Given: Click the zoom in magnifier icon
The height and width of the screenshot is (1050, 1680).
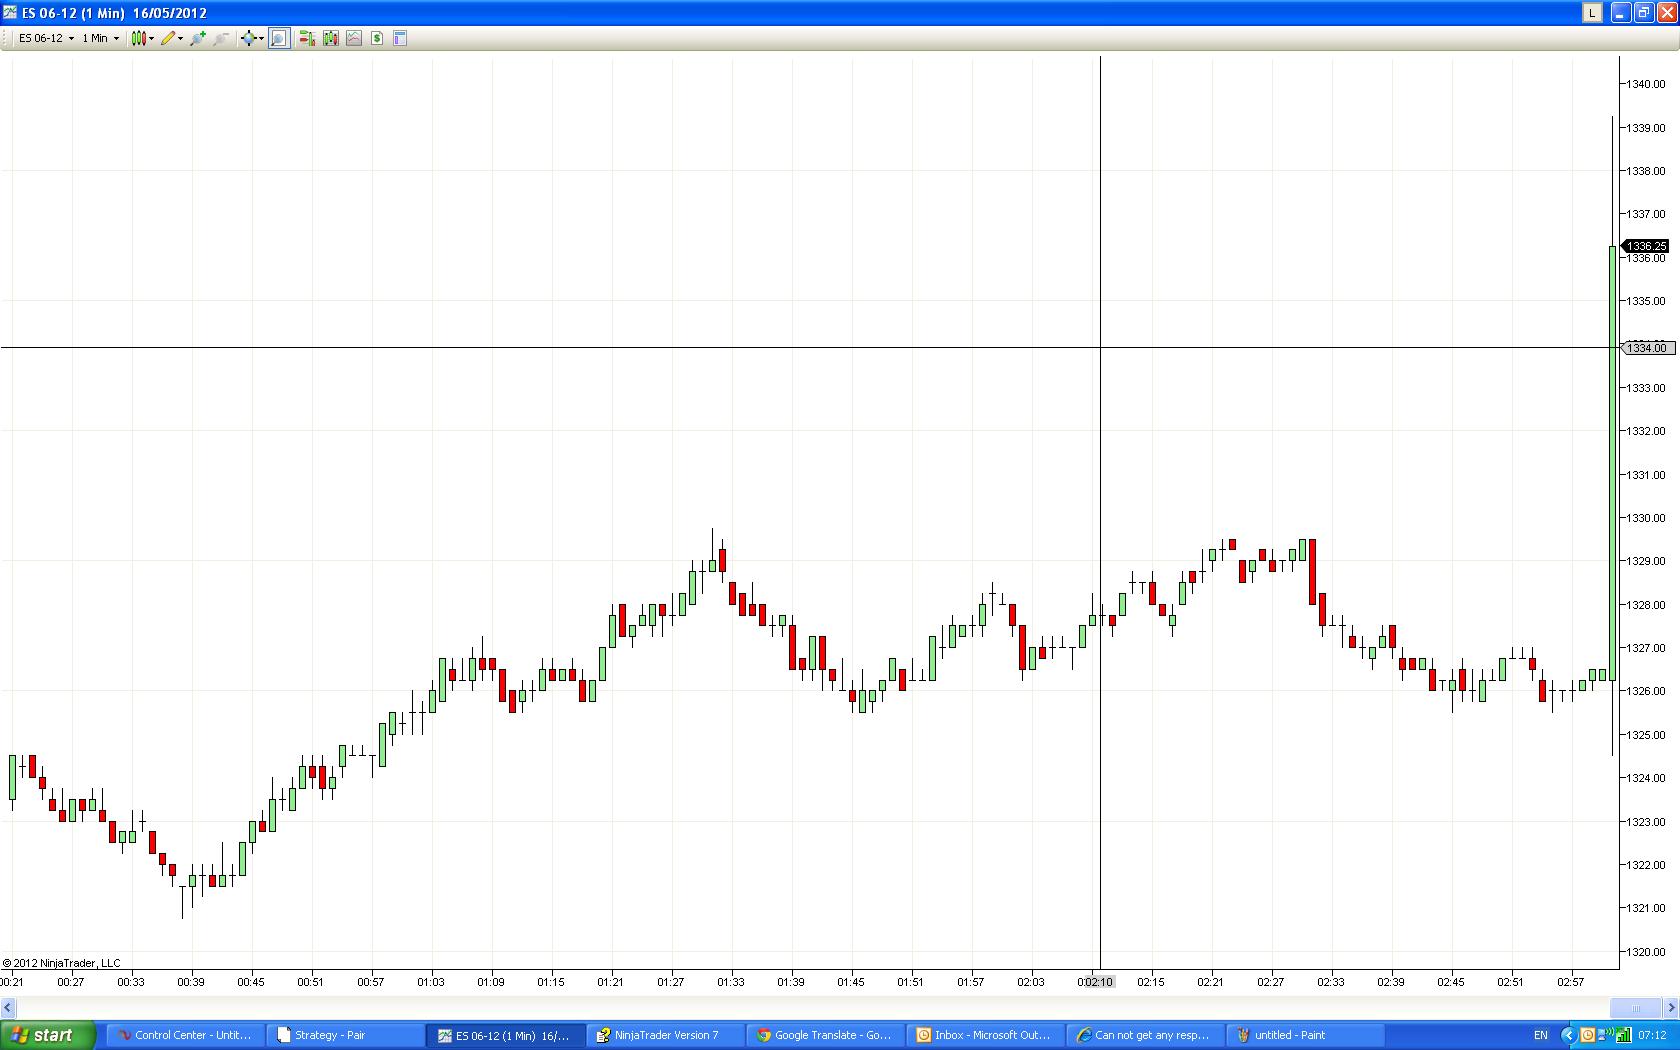Looking at the screenshot, I should coord(198,38).
